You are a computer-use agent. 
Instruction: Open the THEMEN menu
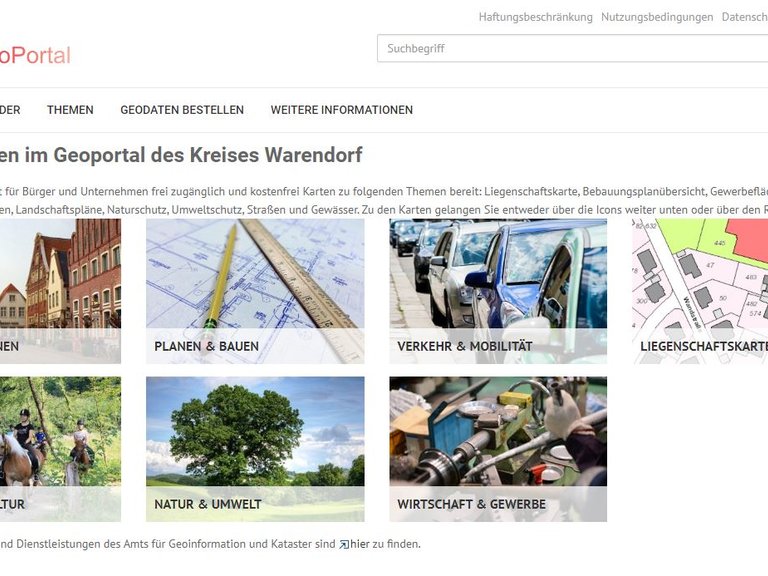(x=70, y=110)
